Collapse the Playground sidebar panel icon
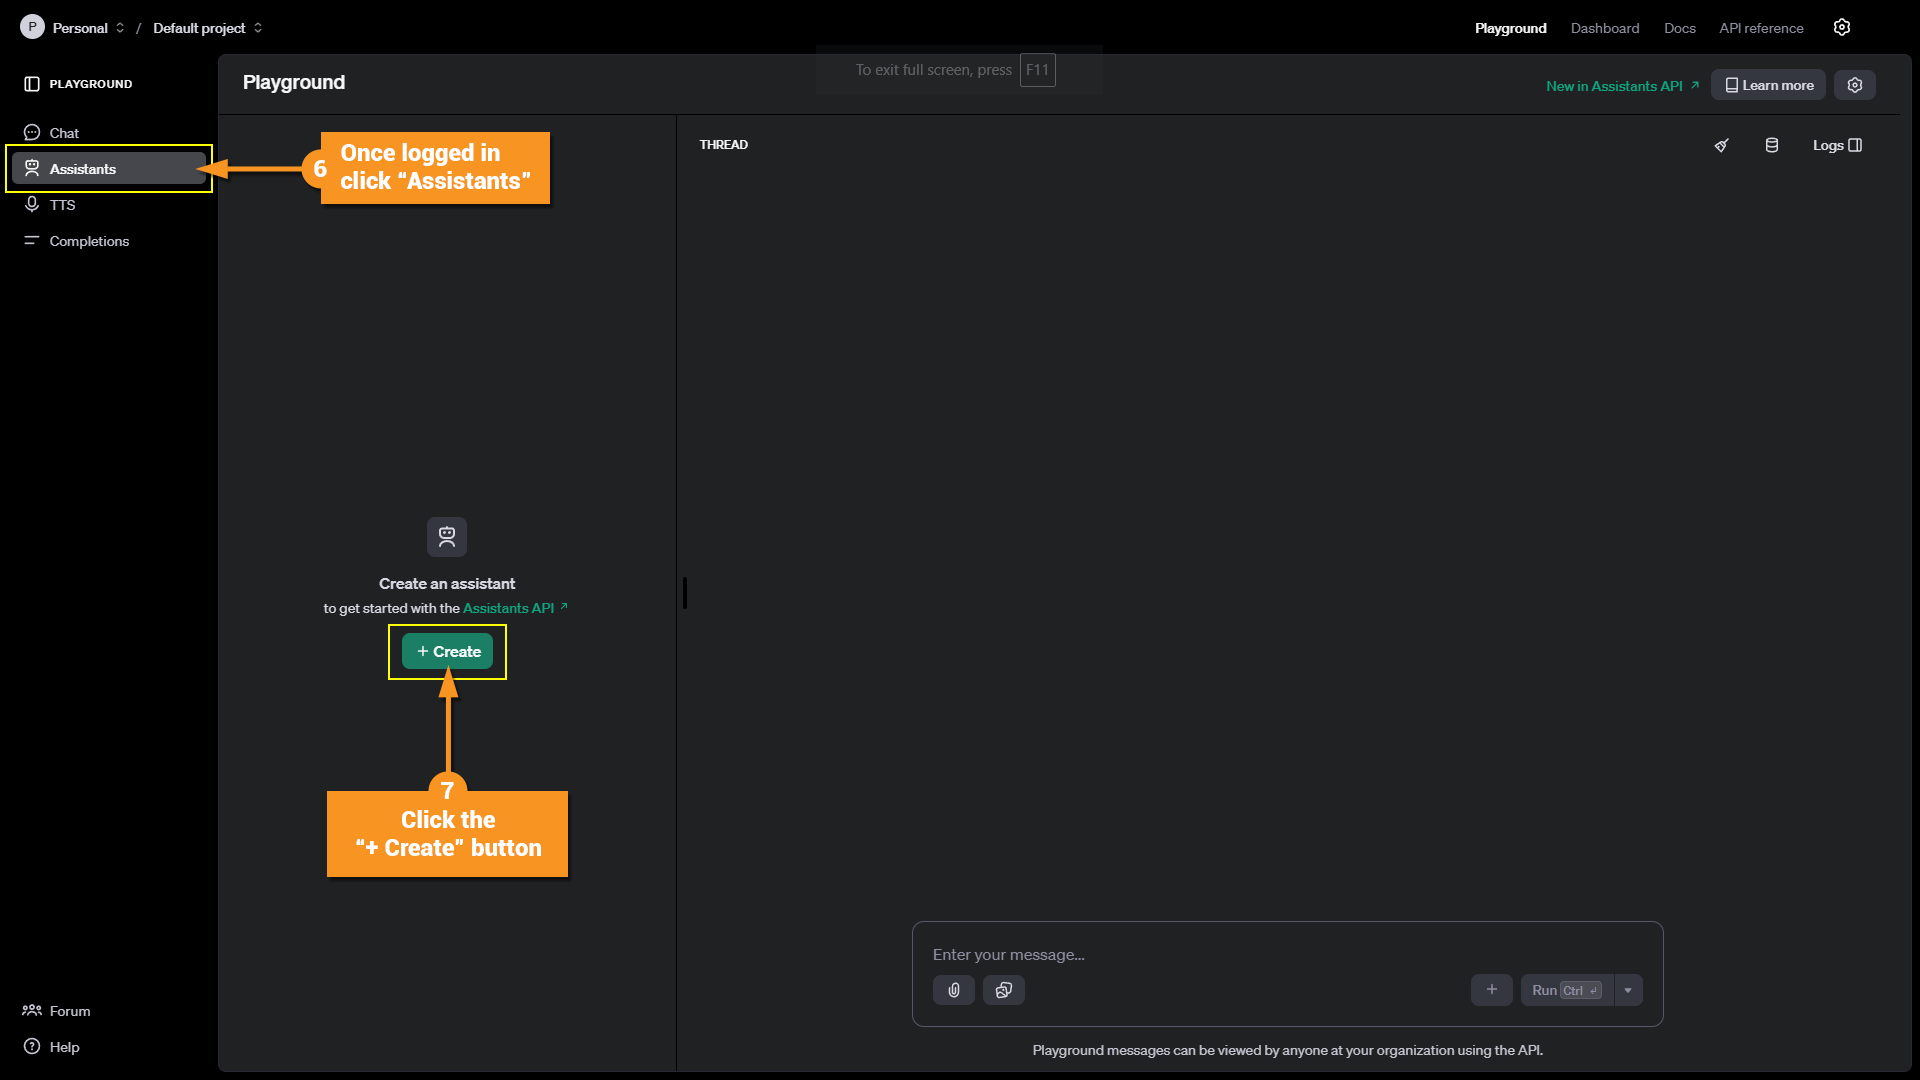The height and width of the screenshot is (1080, 1920). [32, 84]
